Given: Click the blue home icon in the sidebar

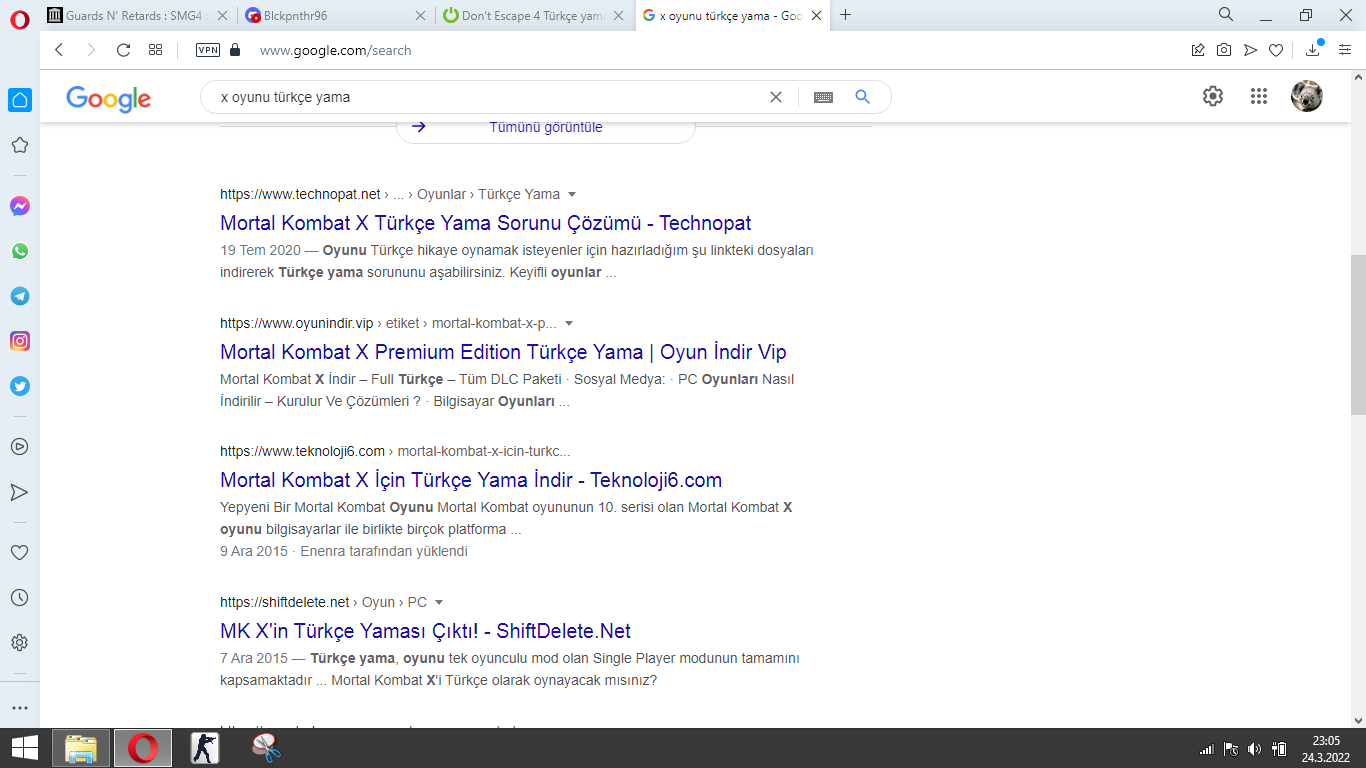Looking at the screenshot, I should pyautogui.click(x=20, y=100).
